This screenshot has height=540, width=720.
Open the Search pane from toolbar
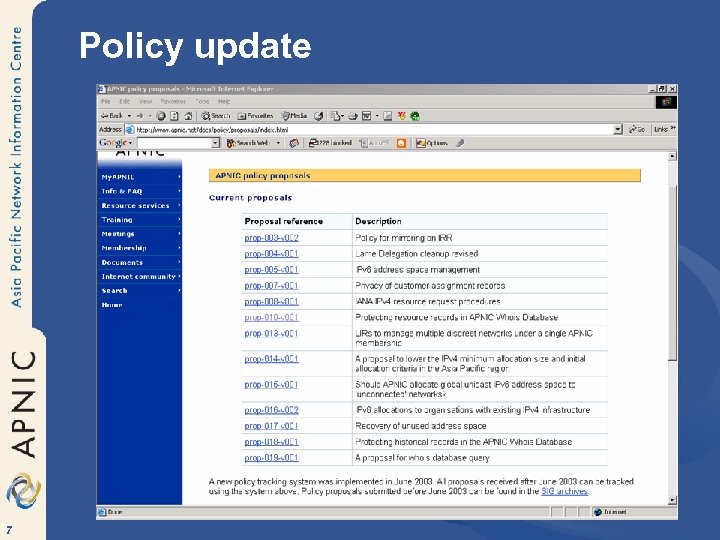[x=215, y=116]
